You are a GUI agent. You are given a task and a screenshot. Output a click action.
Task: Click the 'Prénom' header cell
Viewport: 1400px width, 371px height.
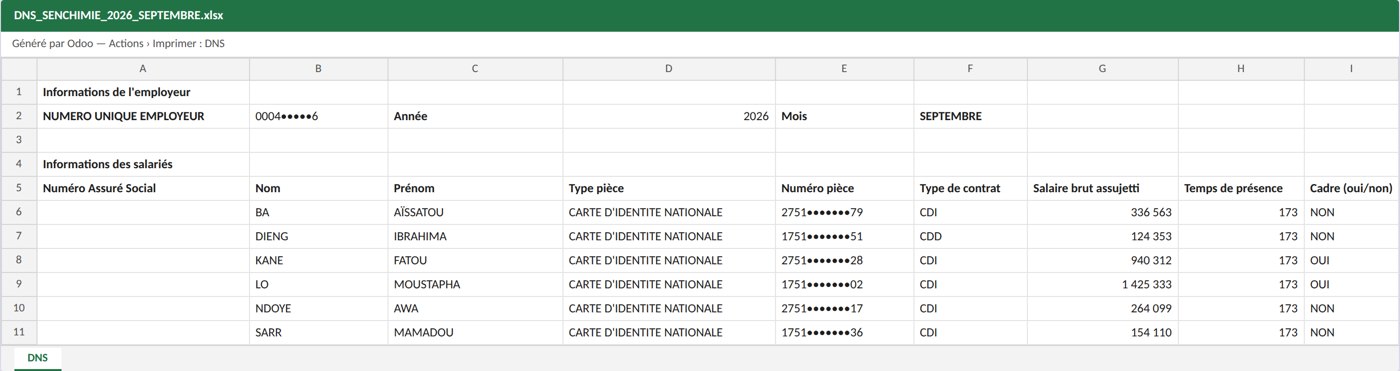tap(475, 188)
